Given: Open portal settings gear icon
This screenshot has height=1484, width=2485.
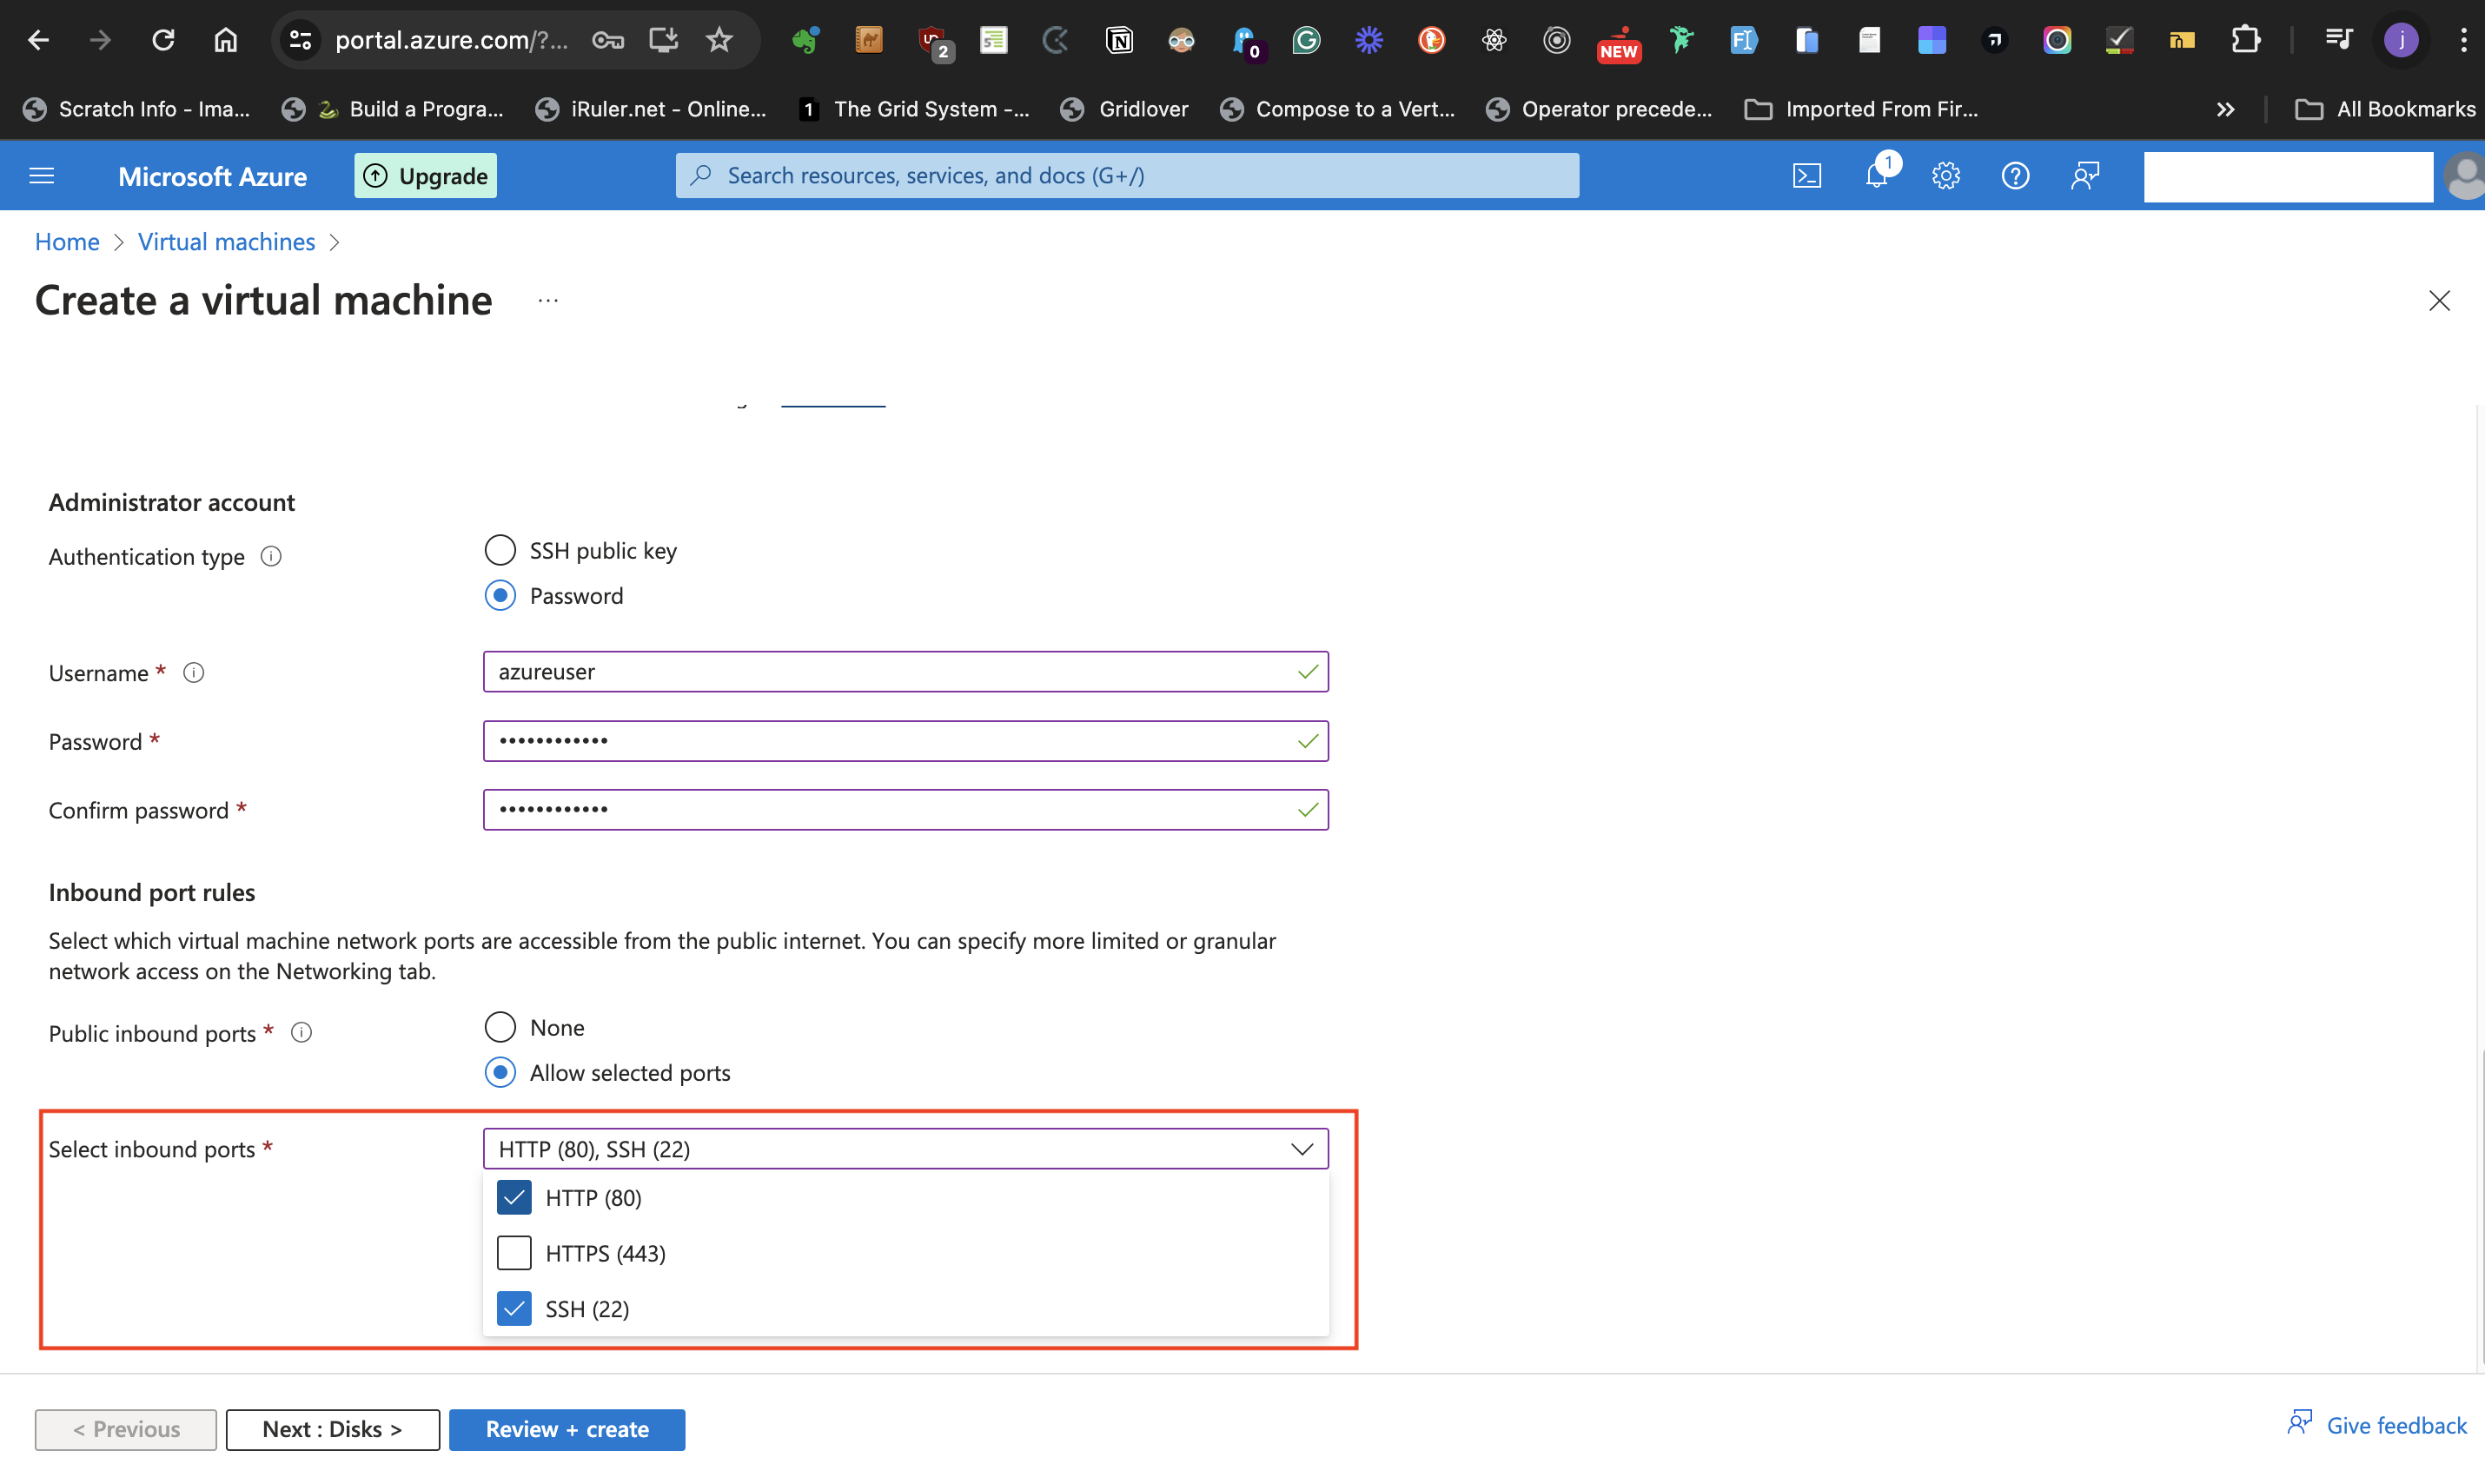Looking at the screenshot, I should tap(1945, 176).
